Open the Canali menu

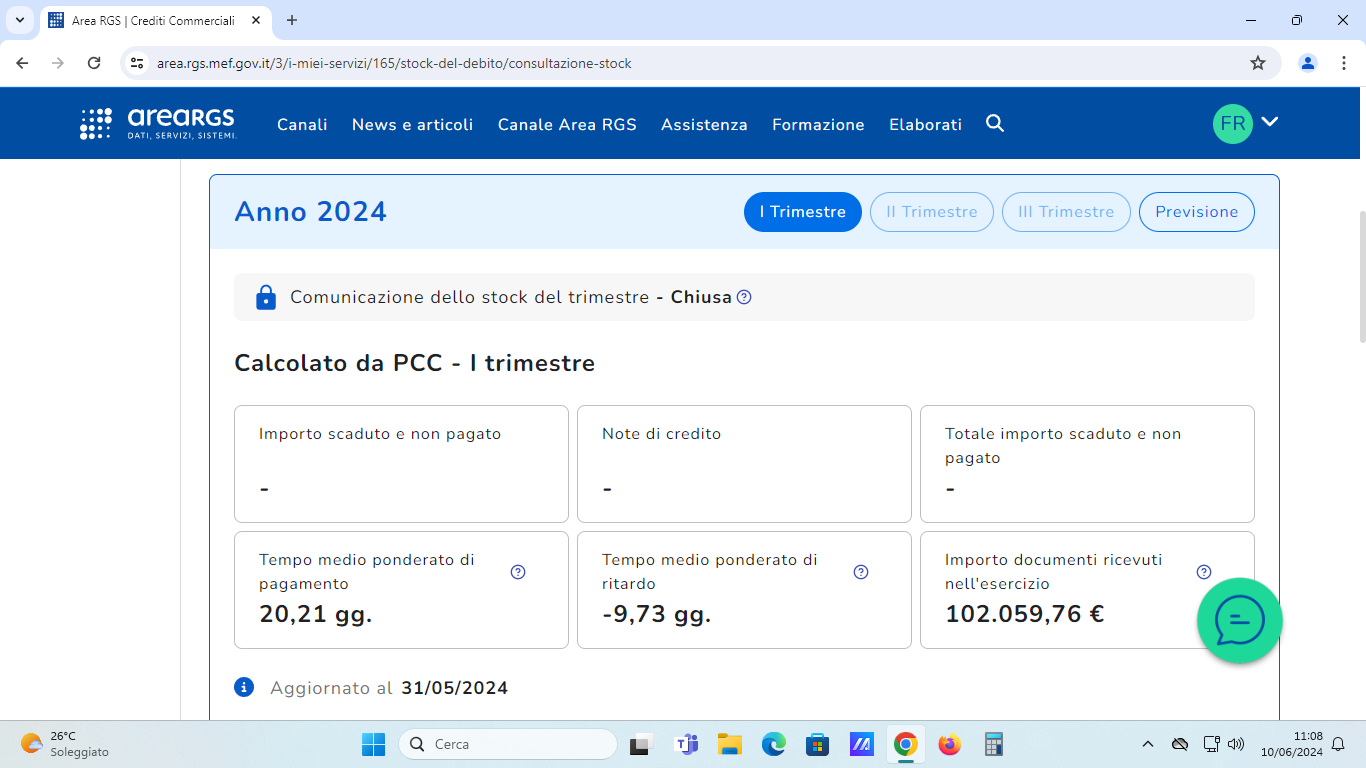(x=302, y=125)
